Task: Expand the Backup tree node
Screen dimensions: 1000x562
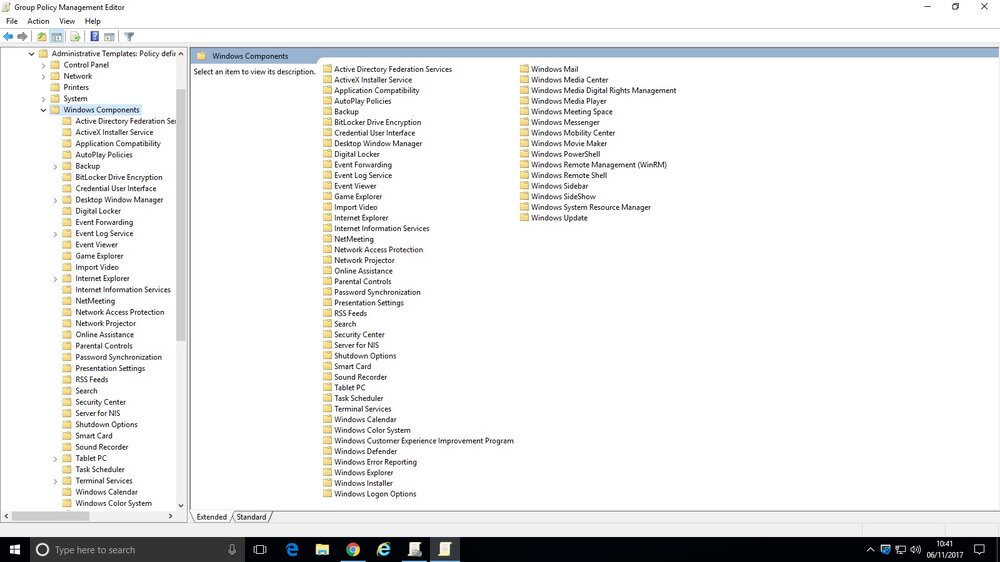Action: (x=55, y=166)
